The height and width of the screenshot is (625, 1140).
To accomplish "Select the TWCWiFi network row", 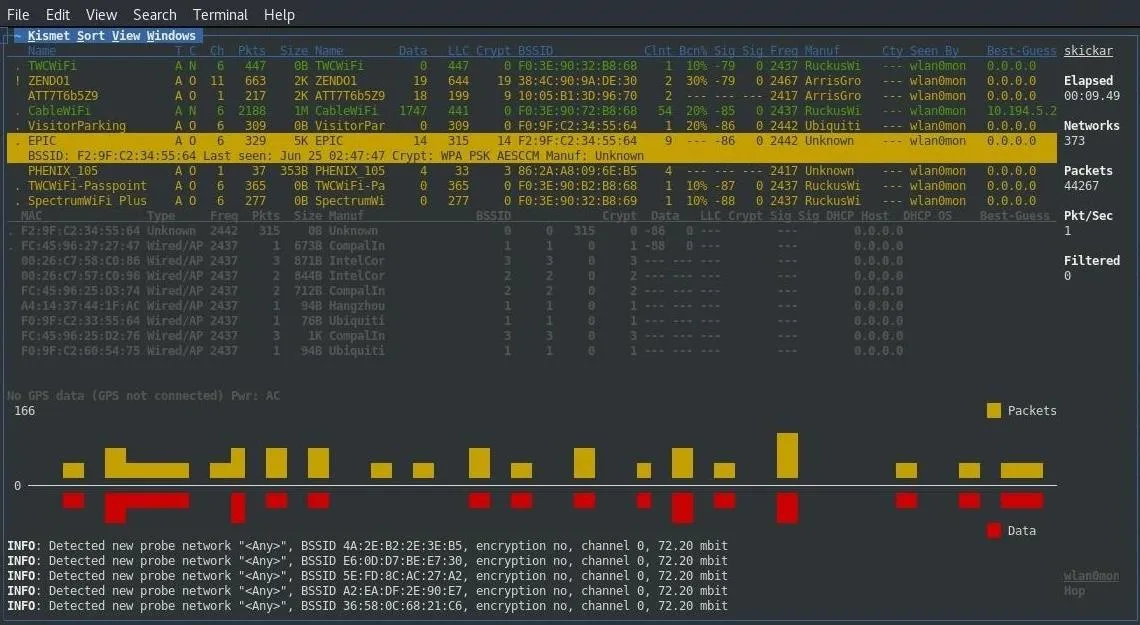I will [x=531, y=65].
